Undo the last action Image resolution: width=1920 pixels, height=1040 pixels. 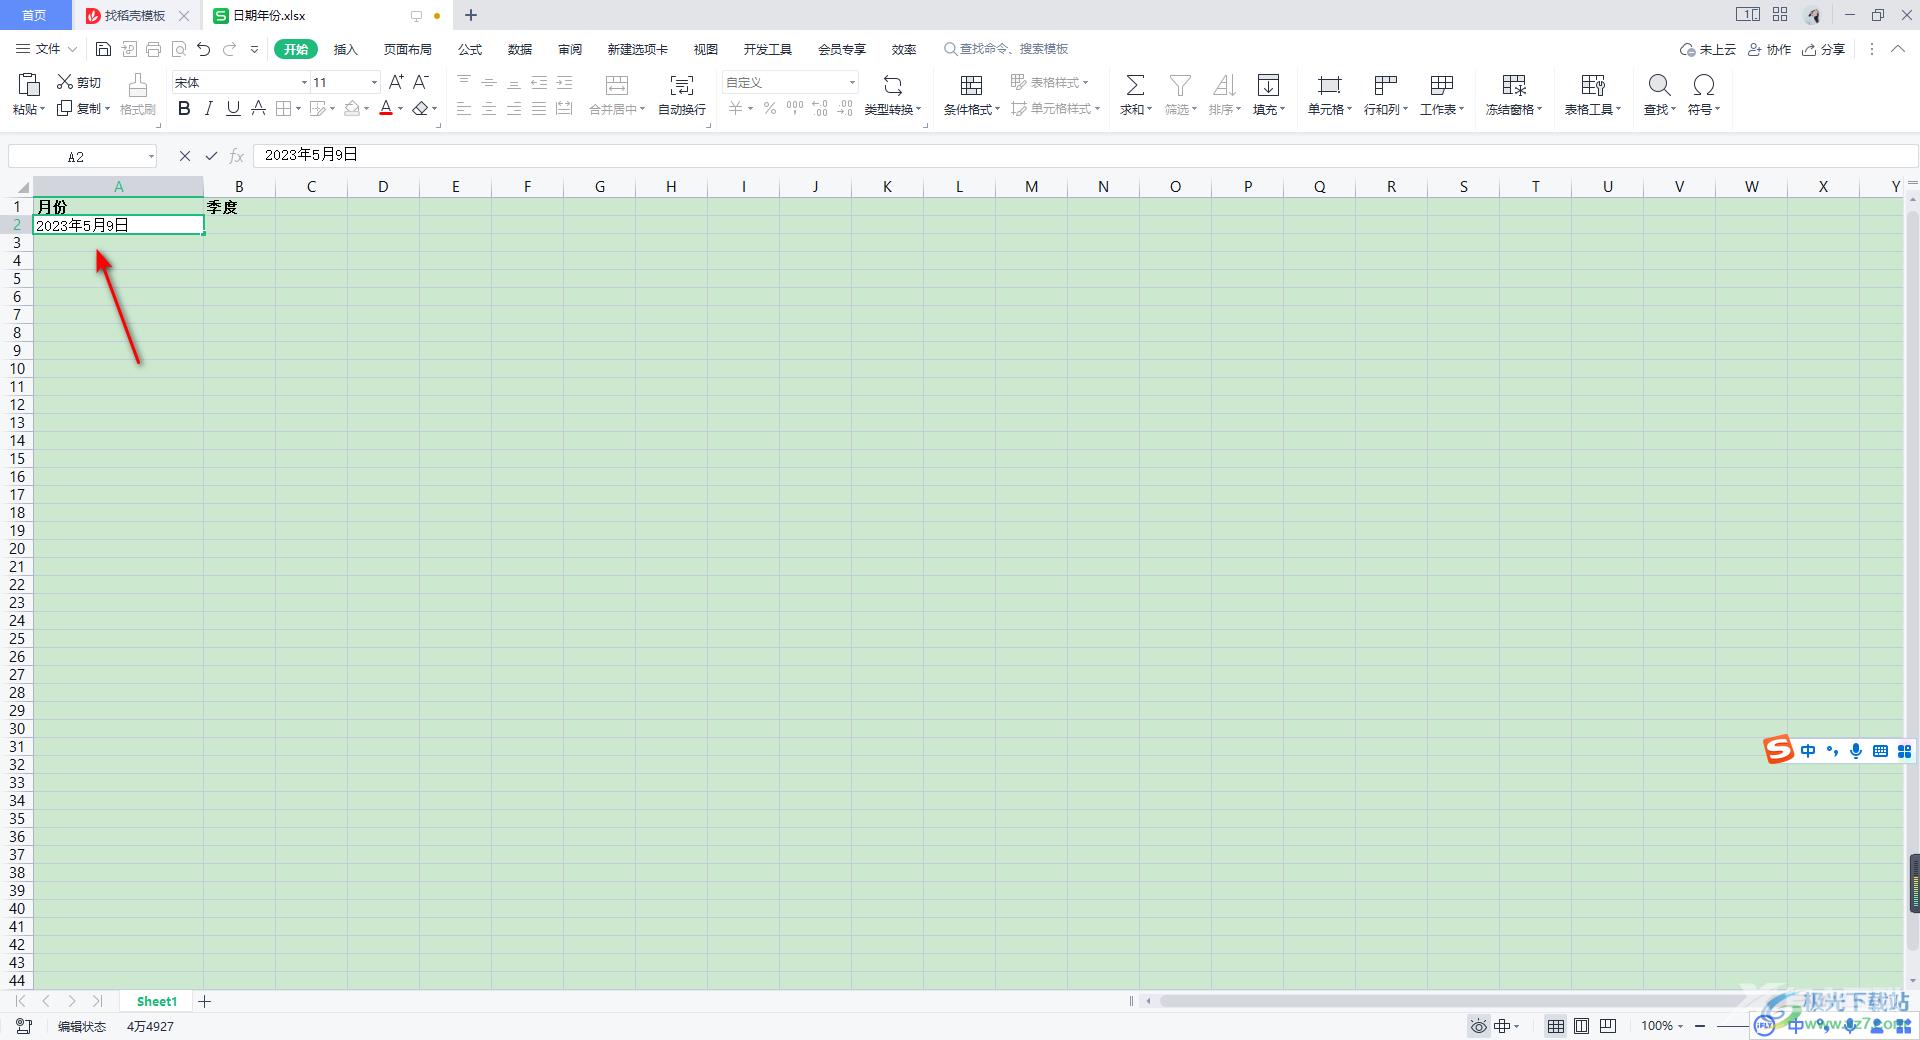(x=204, y=49)
